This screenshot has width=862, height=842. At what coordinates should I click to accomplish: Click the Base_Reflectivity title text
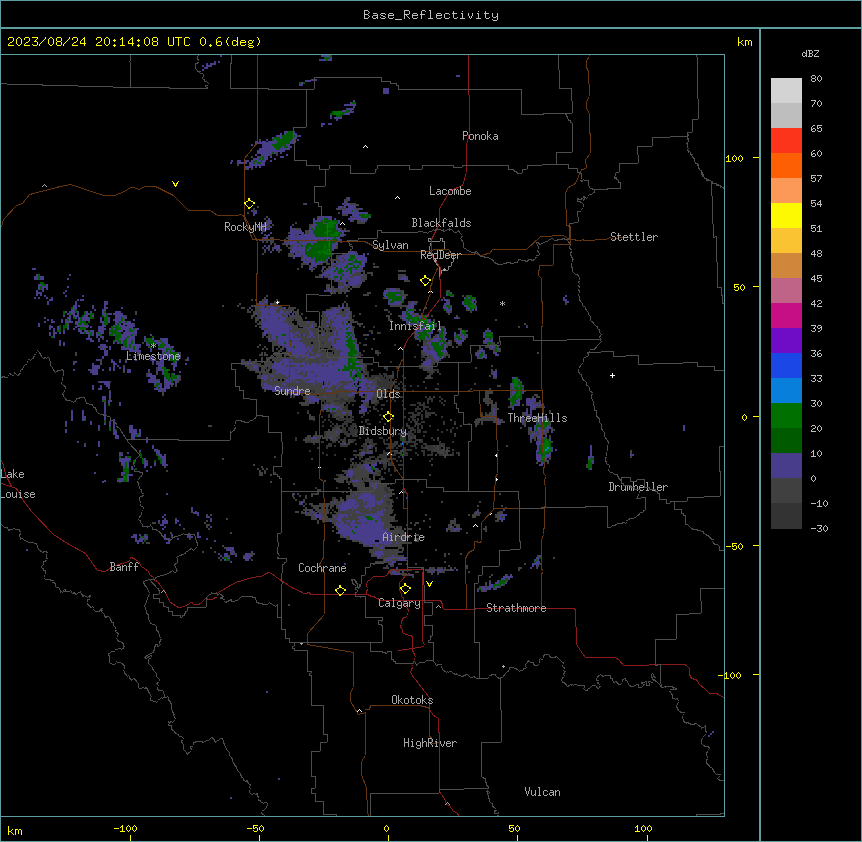pyautogui.click(x=431, y=15)
